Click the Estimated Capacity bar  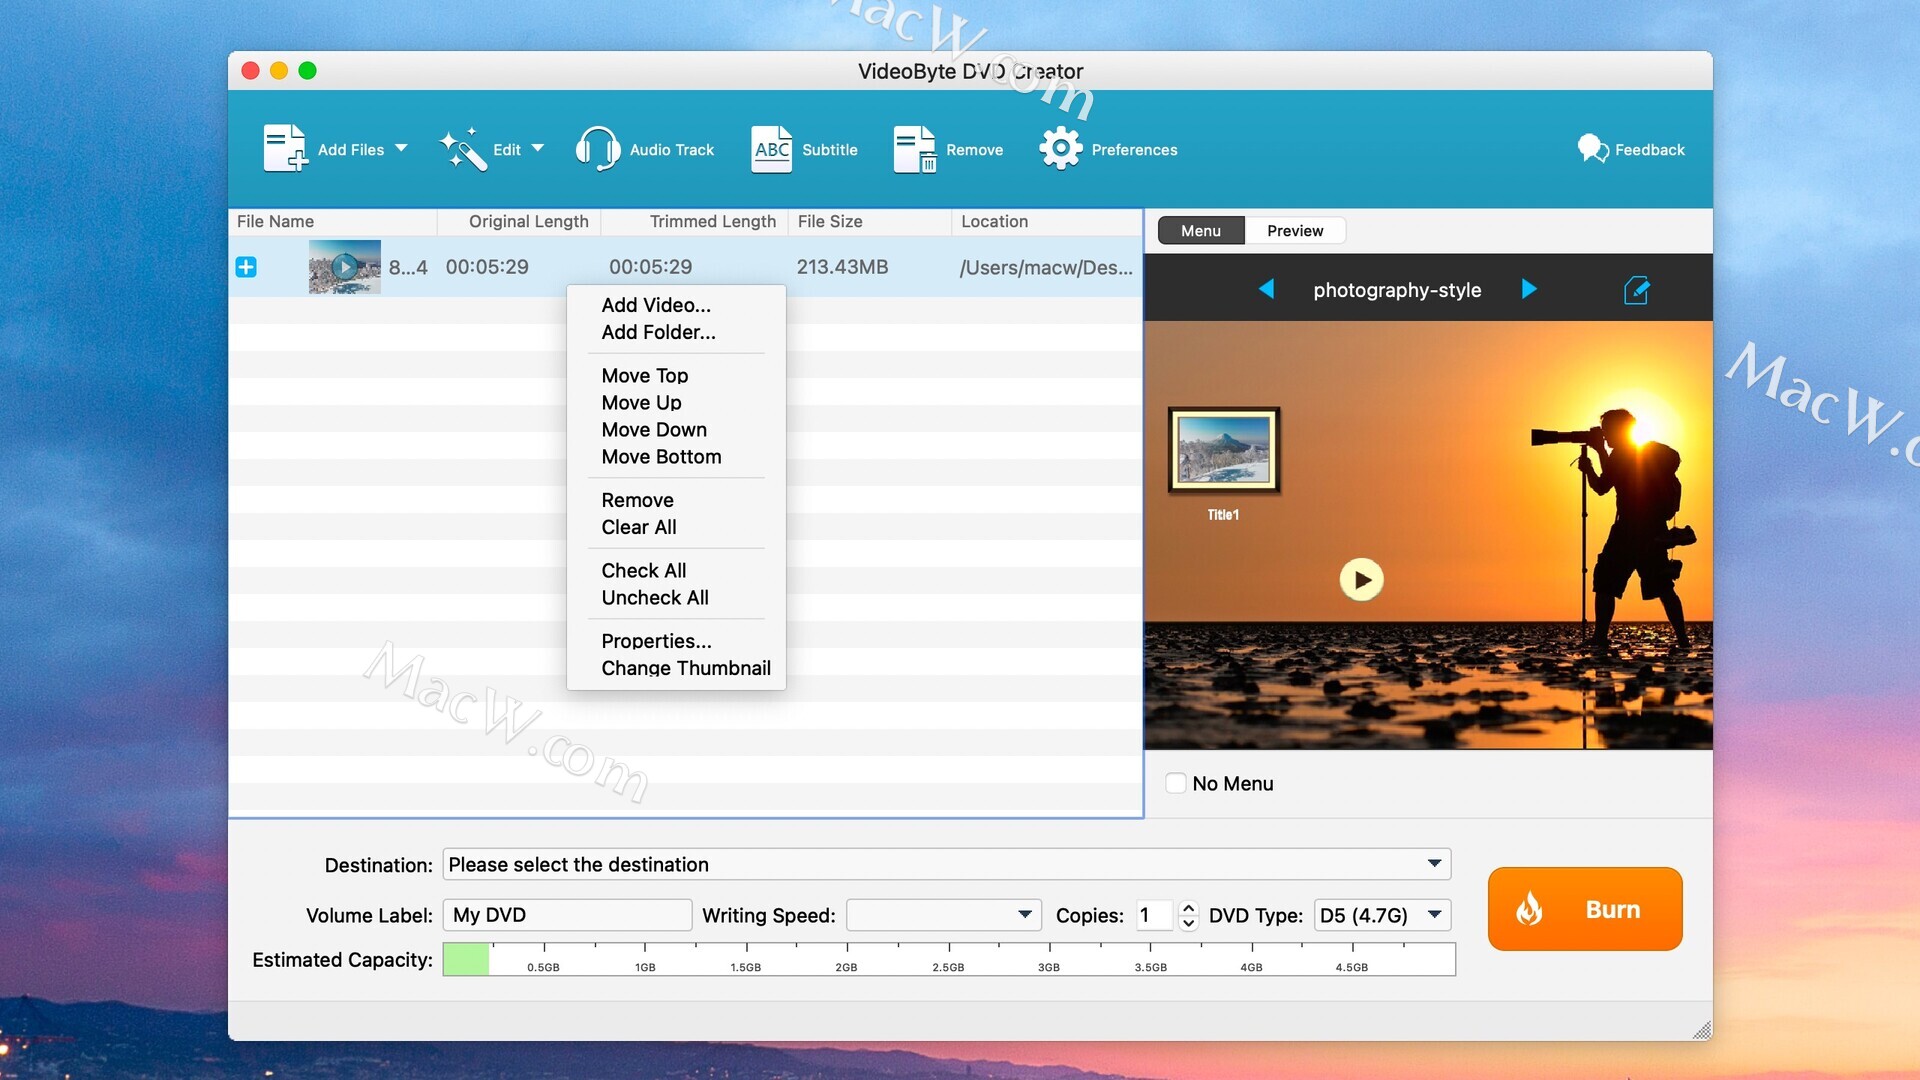948,958
